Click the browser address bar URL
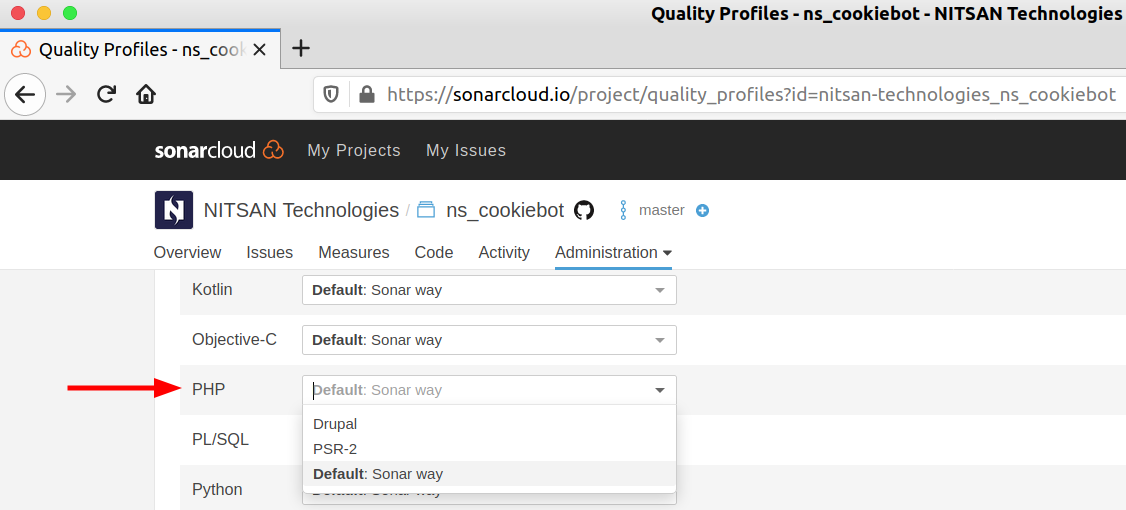This screenshot has height=510, width=1126. 750,95
